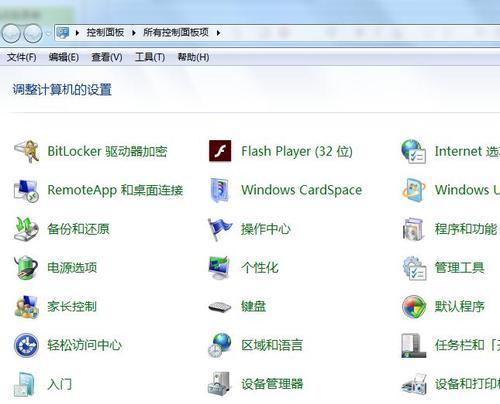The image size is (500, 404).
Task: Open the 设备管理器 link
Action: pyautogui.click(x=272, y=384)
